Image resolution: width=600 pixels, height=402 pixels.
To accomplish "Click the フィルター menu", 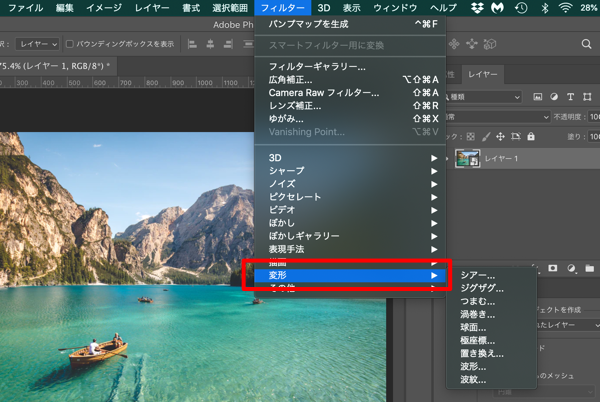I will tap(282, 8).
